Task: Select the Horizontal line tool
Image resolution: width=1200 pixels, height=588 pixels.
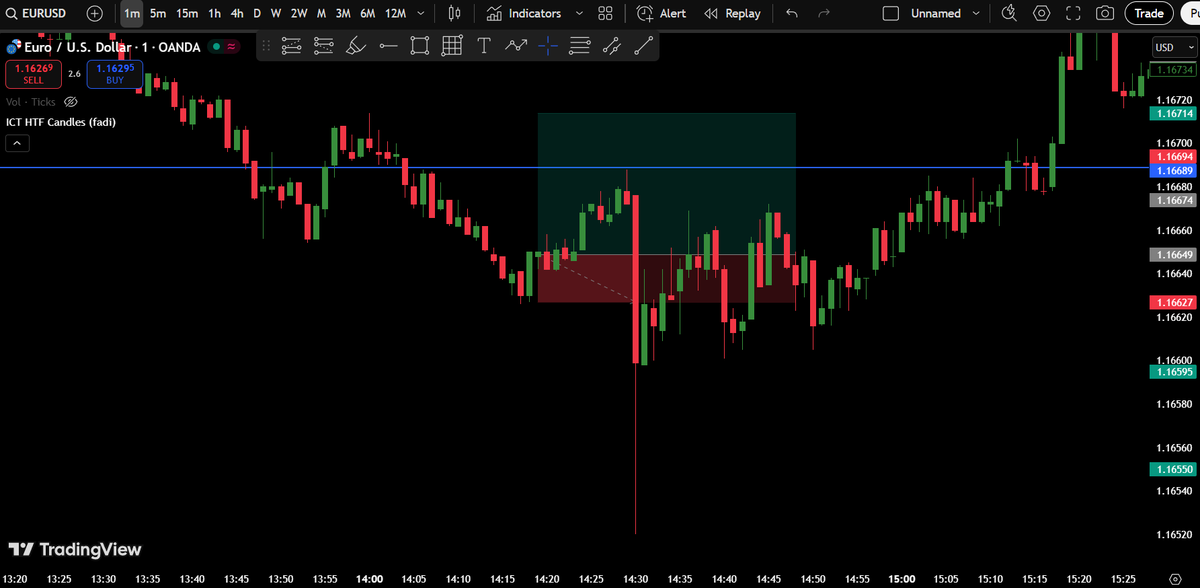Action: click(x=387, y=45)
